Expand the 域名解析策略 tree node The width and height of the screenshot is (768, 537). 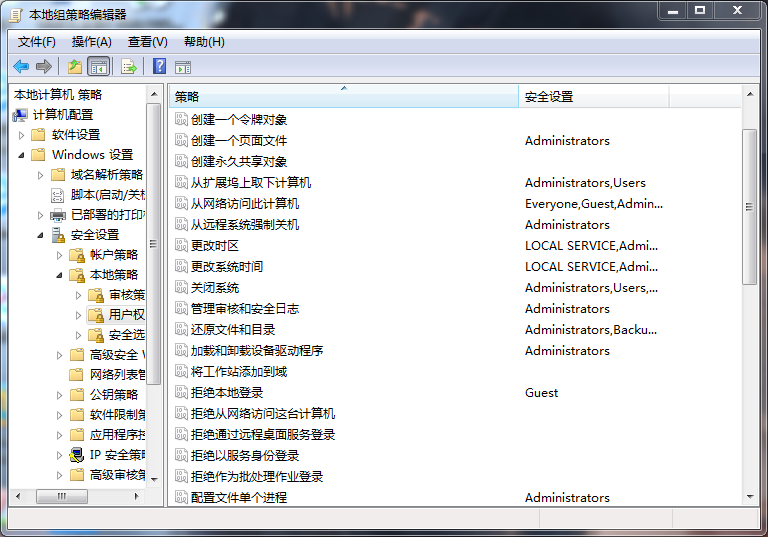[40, 175]
